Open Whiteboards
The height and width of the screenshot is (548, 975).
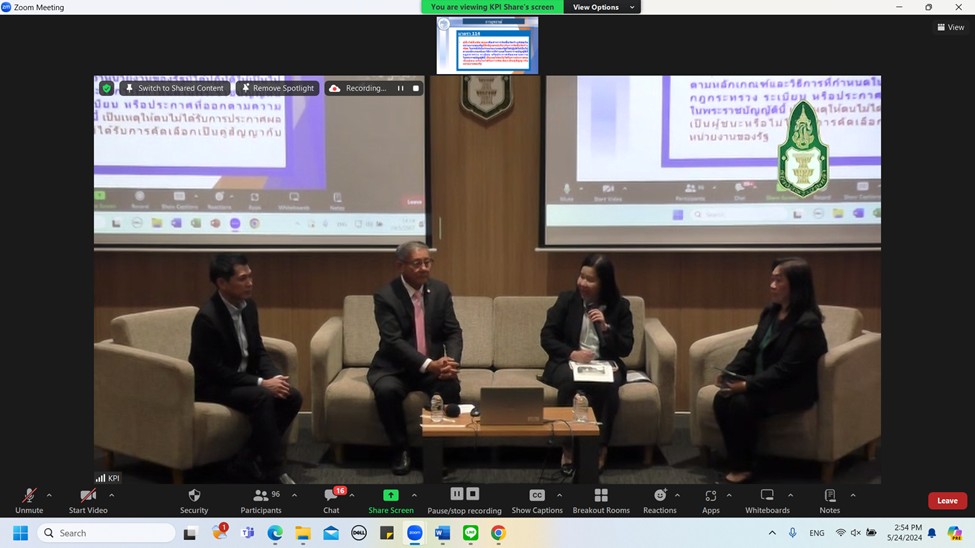767,501
